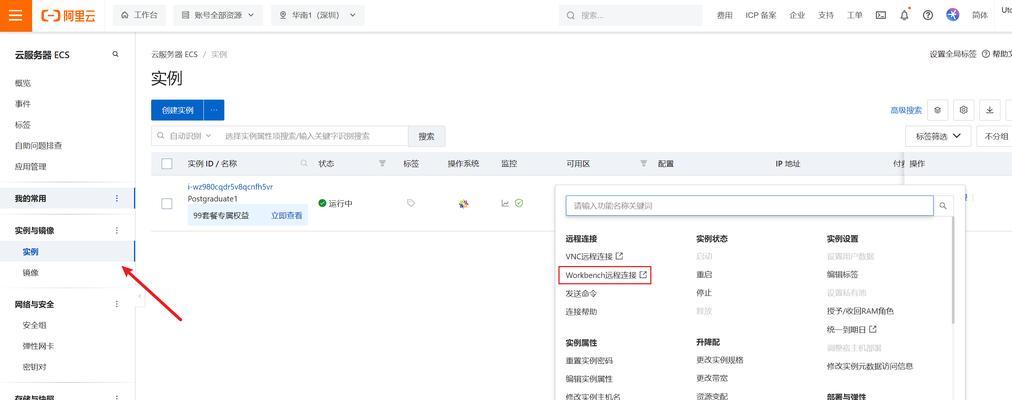Click the magnifier button in the function popup
Image resolution: width=1012 pixels, height=400 pixels.
943,206
